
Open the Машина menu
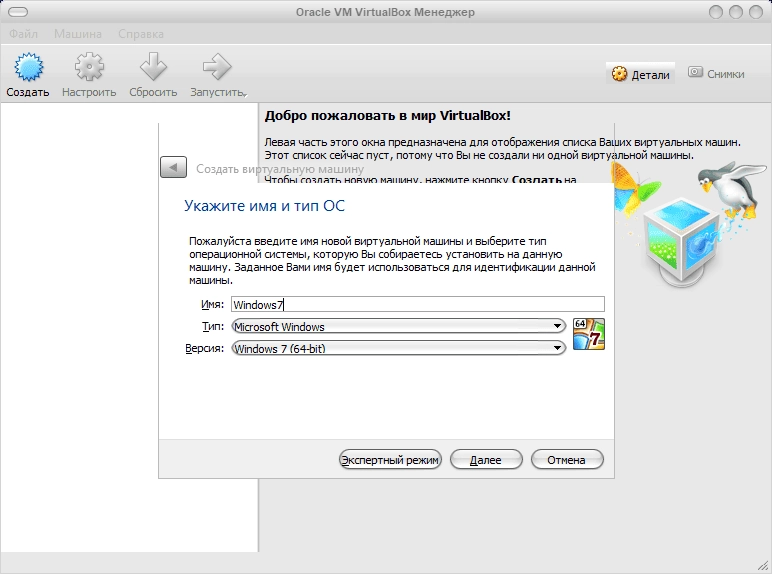(78, 34)
